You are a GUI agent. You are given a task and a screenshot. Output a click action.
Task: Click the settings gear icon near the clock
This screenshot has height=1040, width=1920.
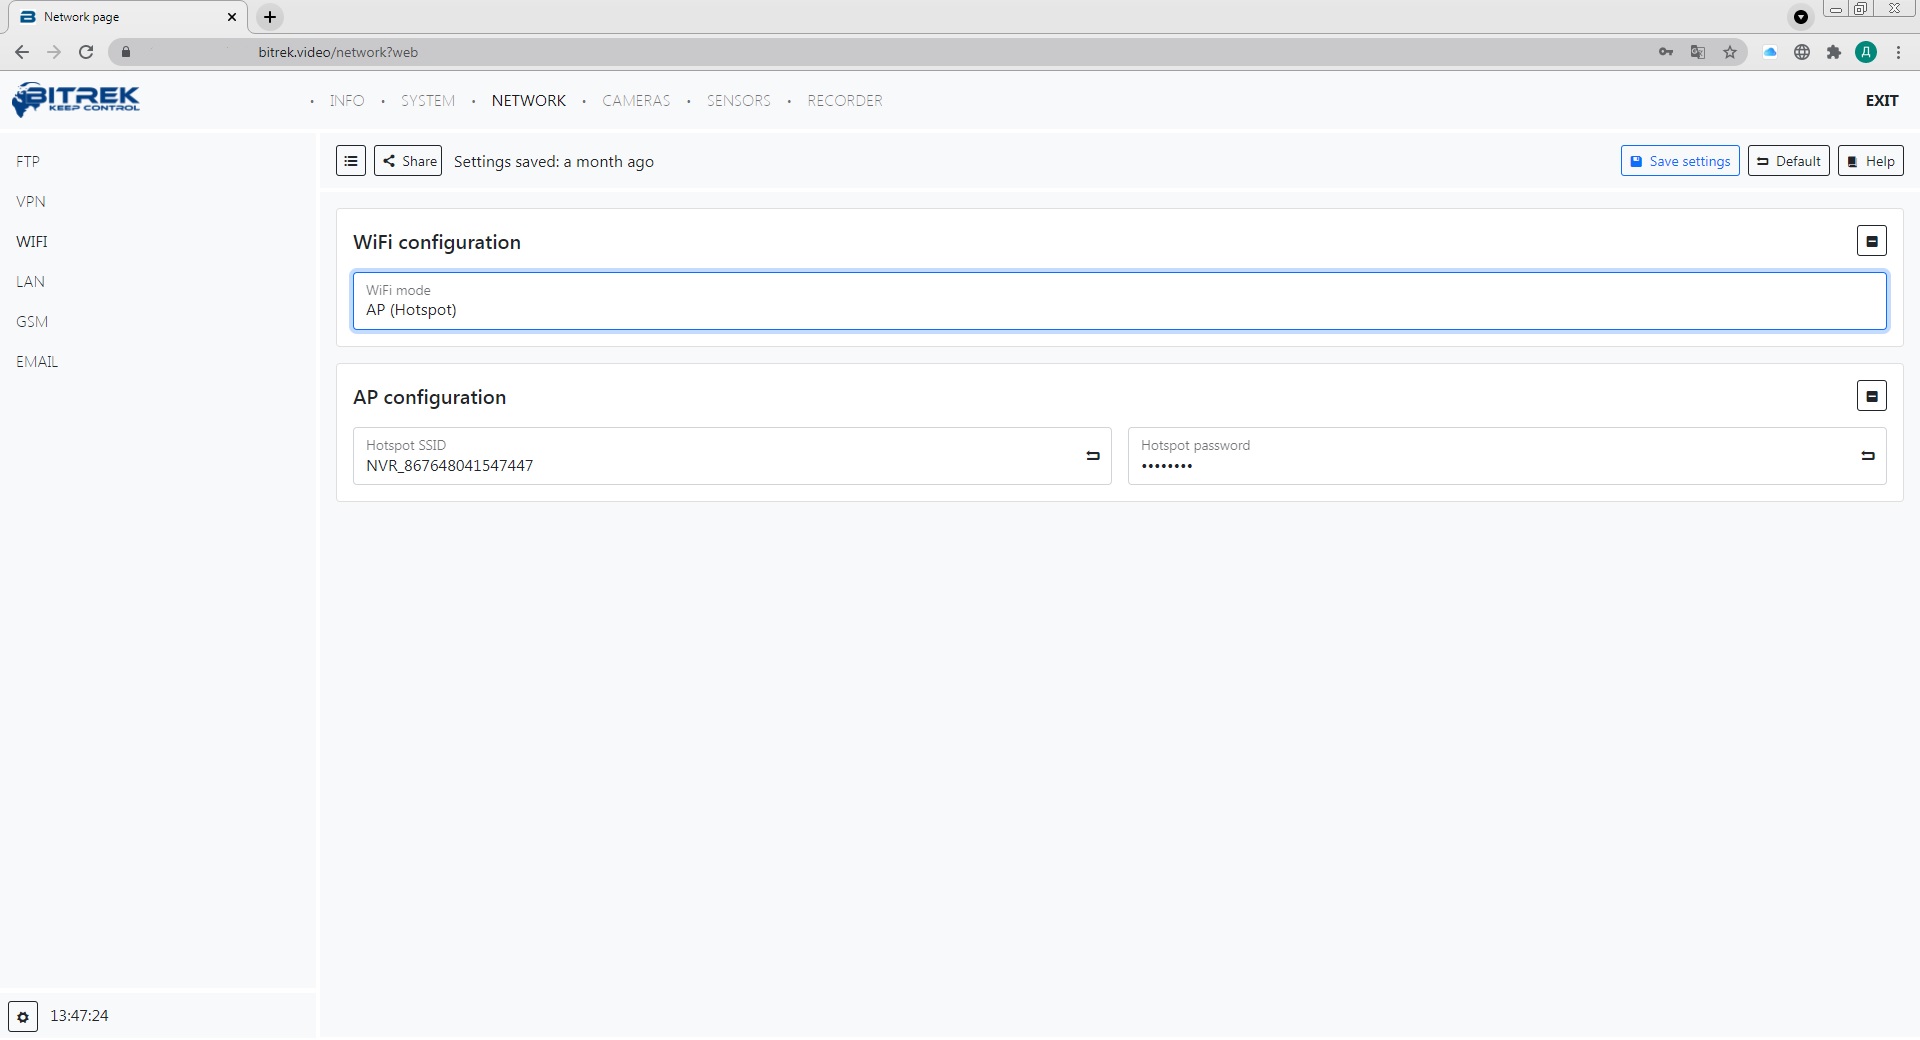tap(23, 1017)
